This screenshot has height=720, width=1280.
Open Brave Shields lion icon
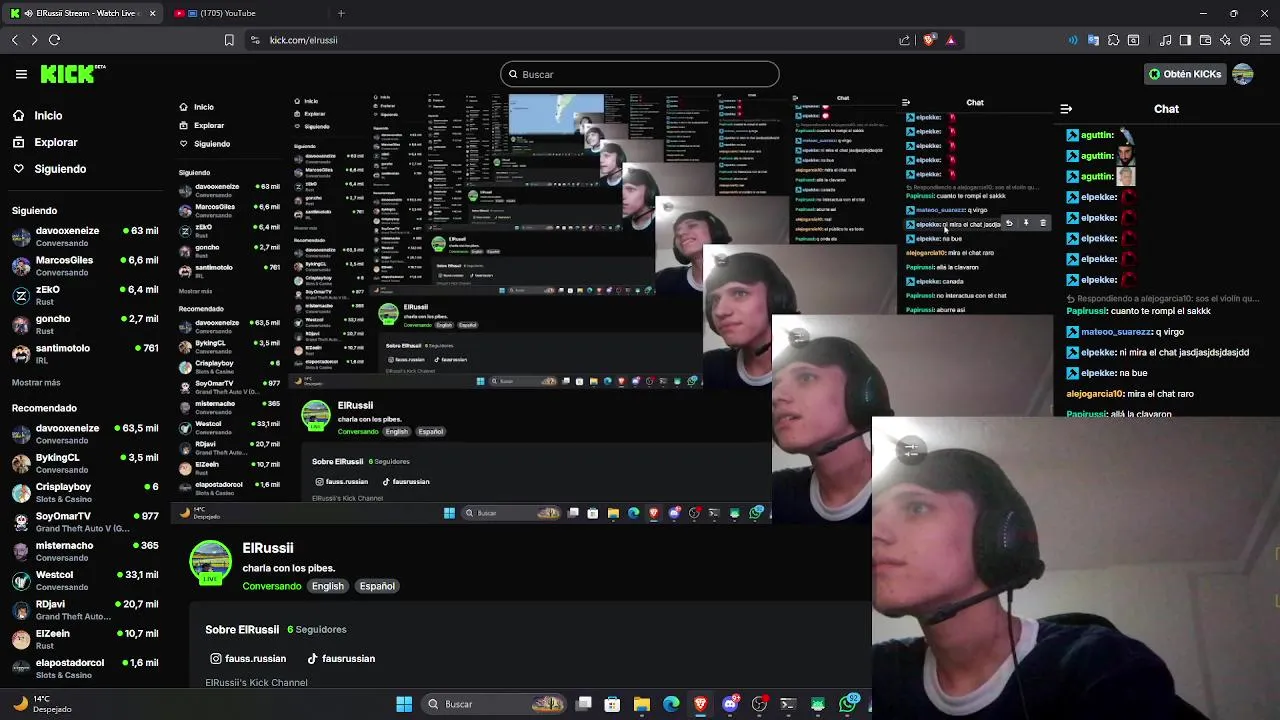[x=929, y=40]
